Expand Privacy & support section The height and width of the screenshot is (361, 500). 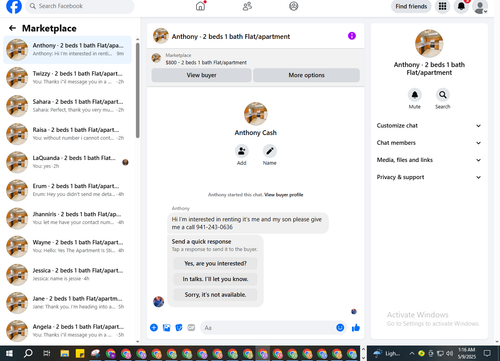pyautogui.click(x=429, y=177)
